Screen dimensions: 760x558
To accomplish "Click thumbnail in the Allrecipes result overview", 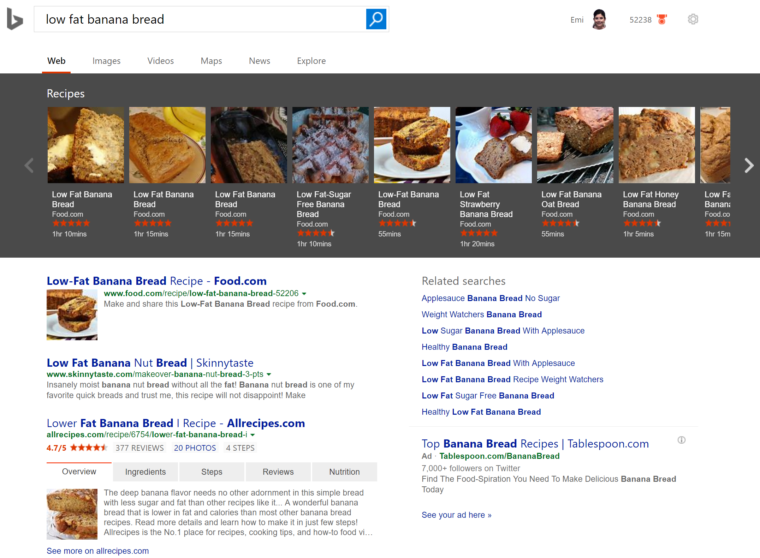I will point(72,514).
